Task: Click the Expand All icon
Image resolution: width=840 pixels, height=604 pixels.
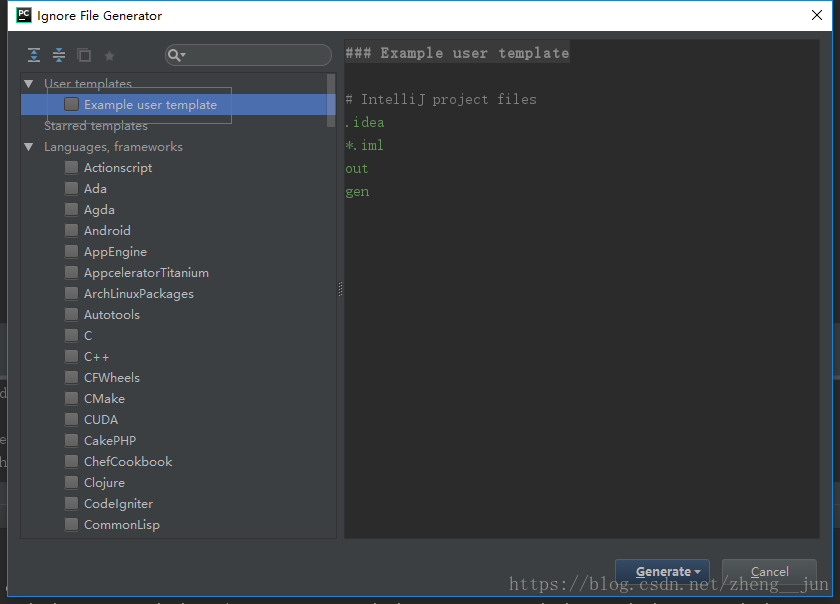Action: 34,55
